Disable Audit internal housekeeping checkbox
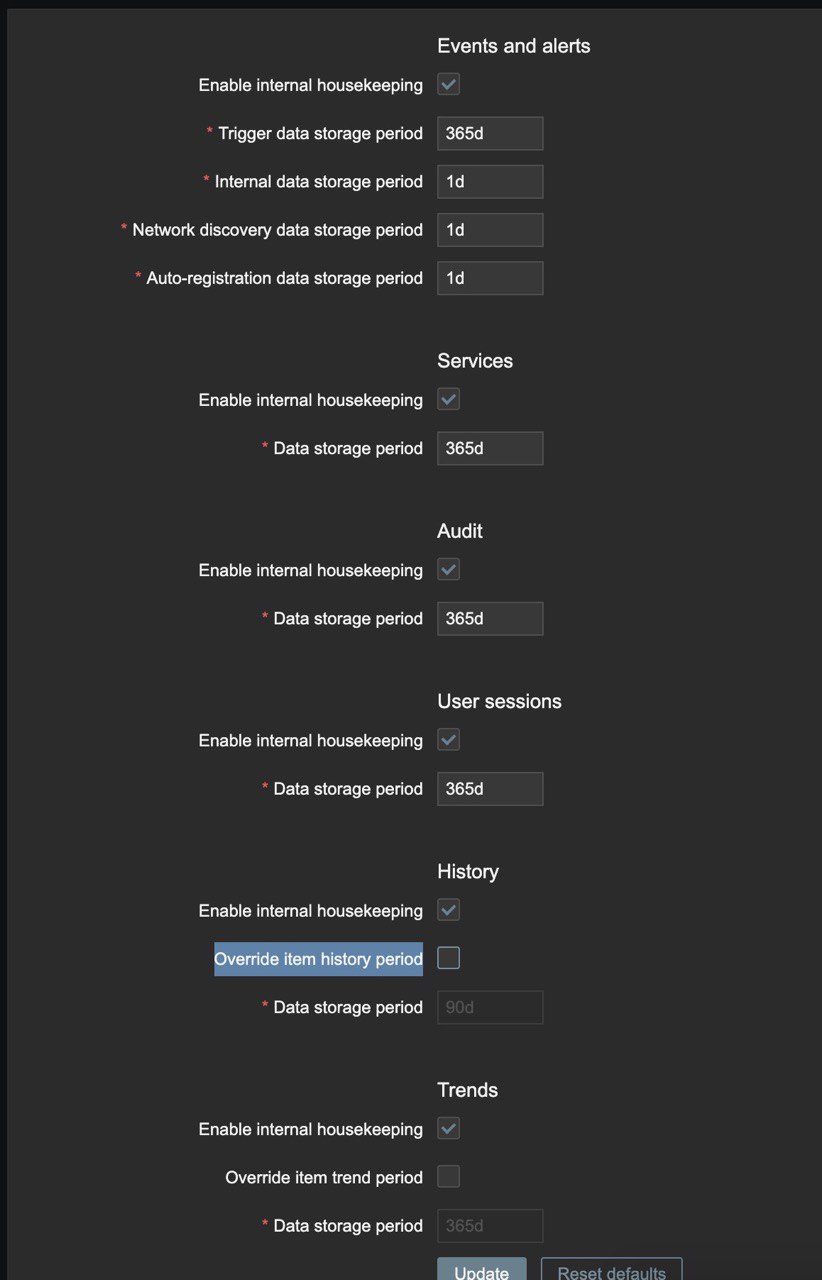This screenshot has height=1280, width=822. pyautogui.click(x=449, y=570)
